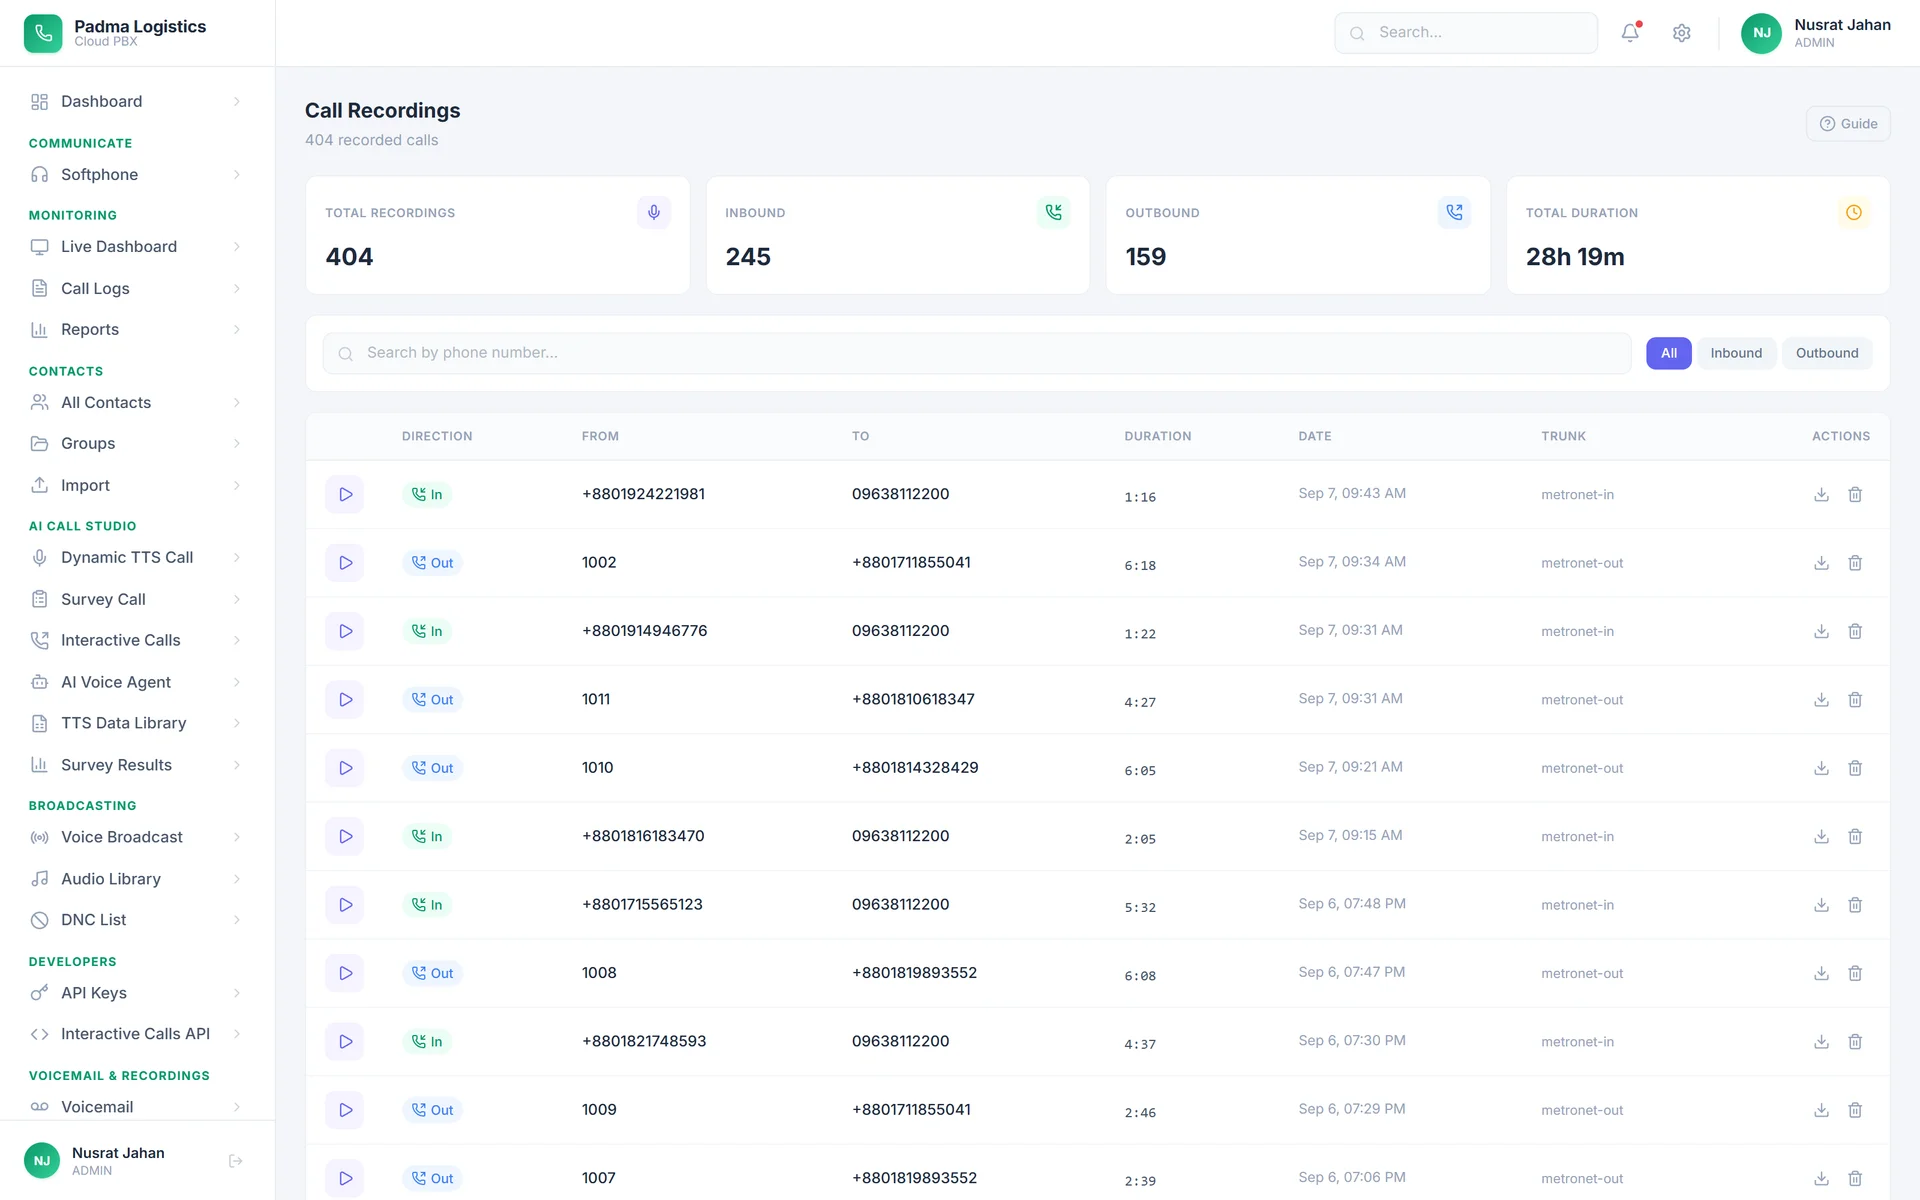Play the recording from extension 1007
1920x1200 pixels.
click(x=345, y=1178)
